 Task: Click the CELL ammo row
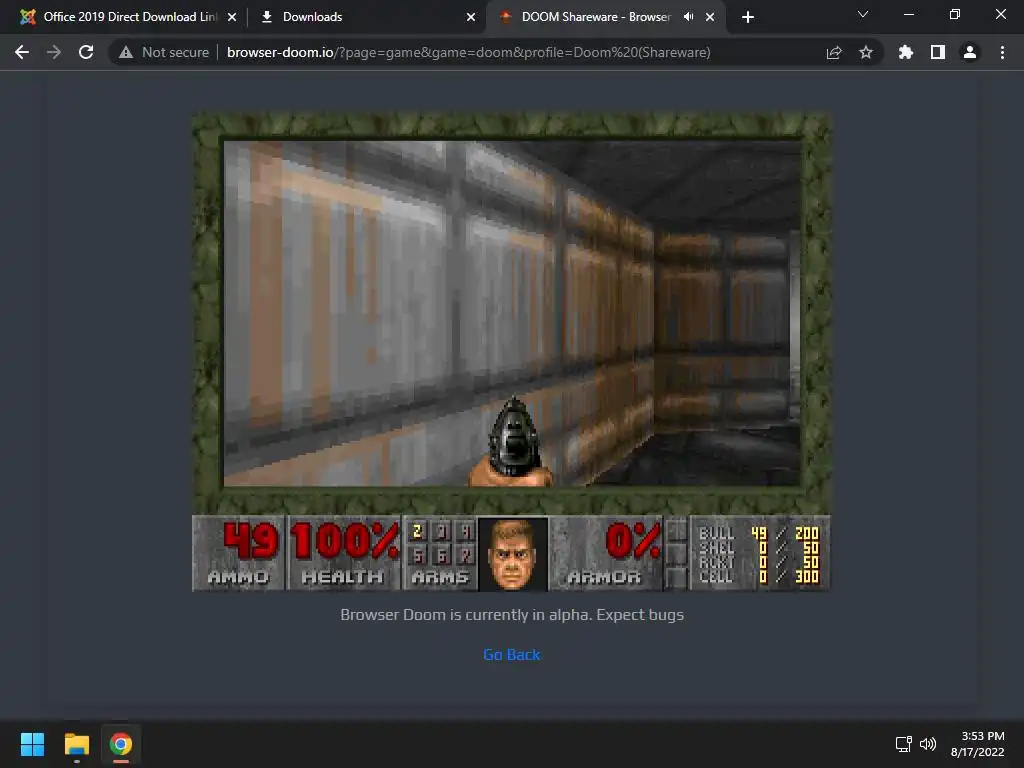(759, 576)
